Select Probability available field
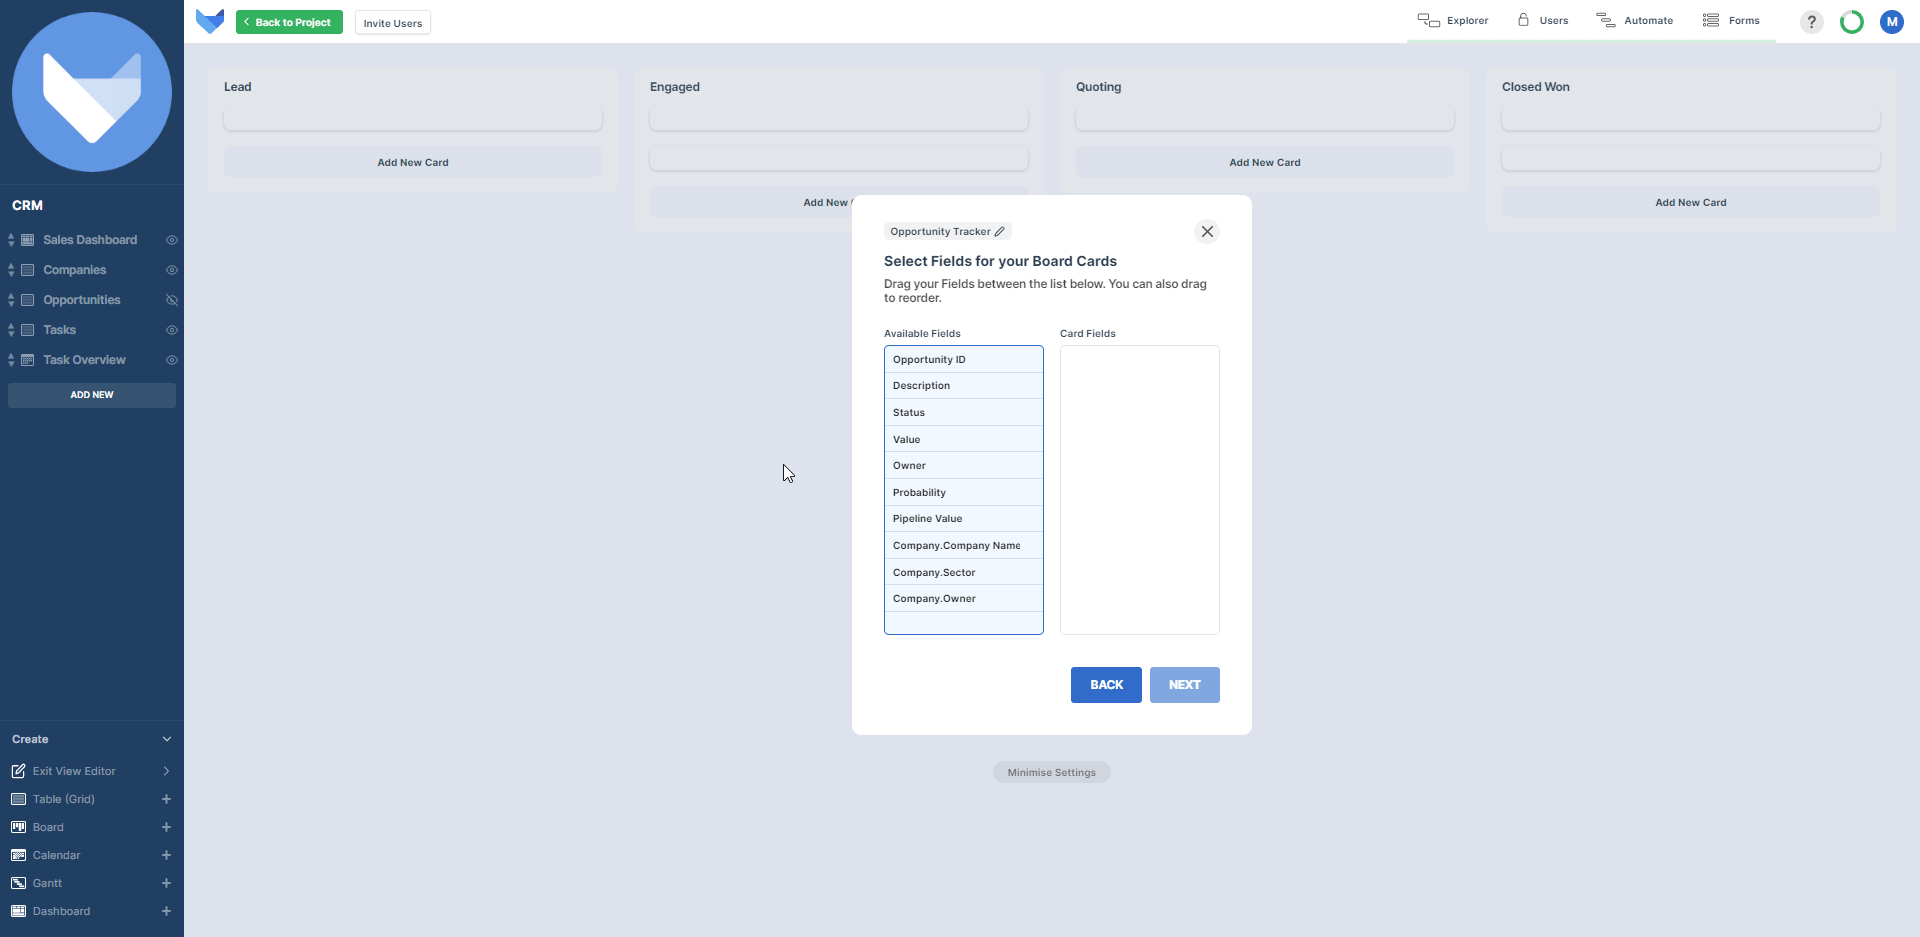Screen dimensions: 1920x937 pos(964,492)
